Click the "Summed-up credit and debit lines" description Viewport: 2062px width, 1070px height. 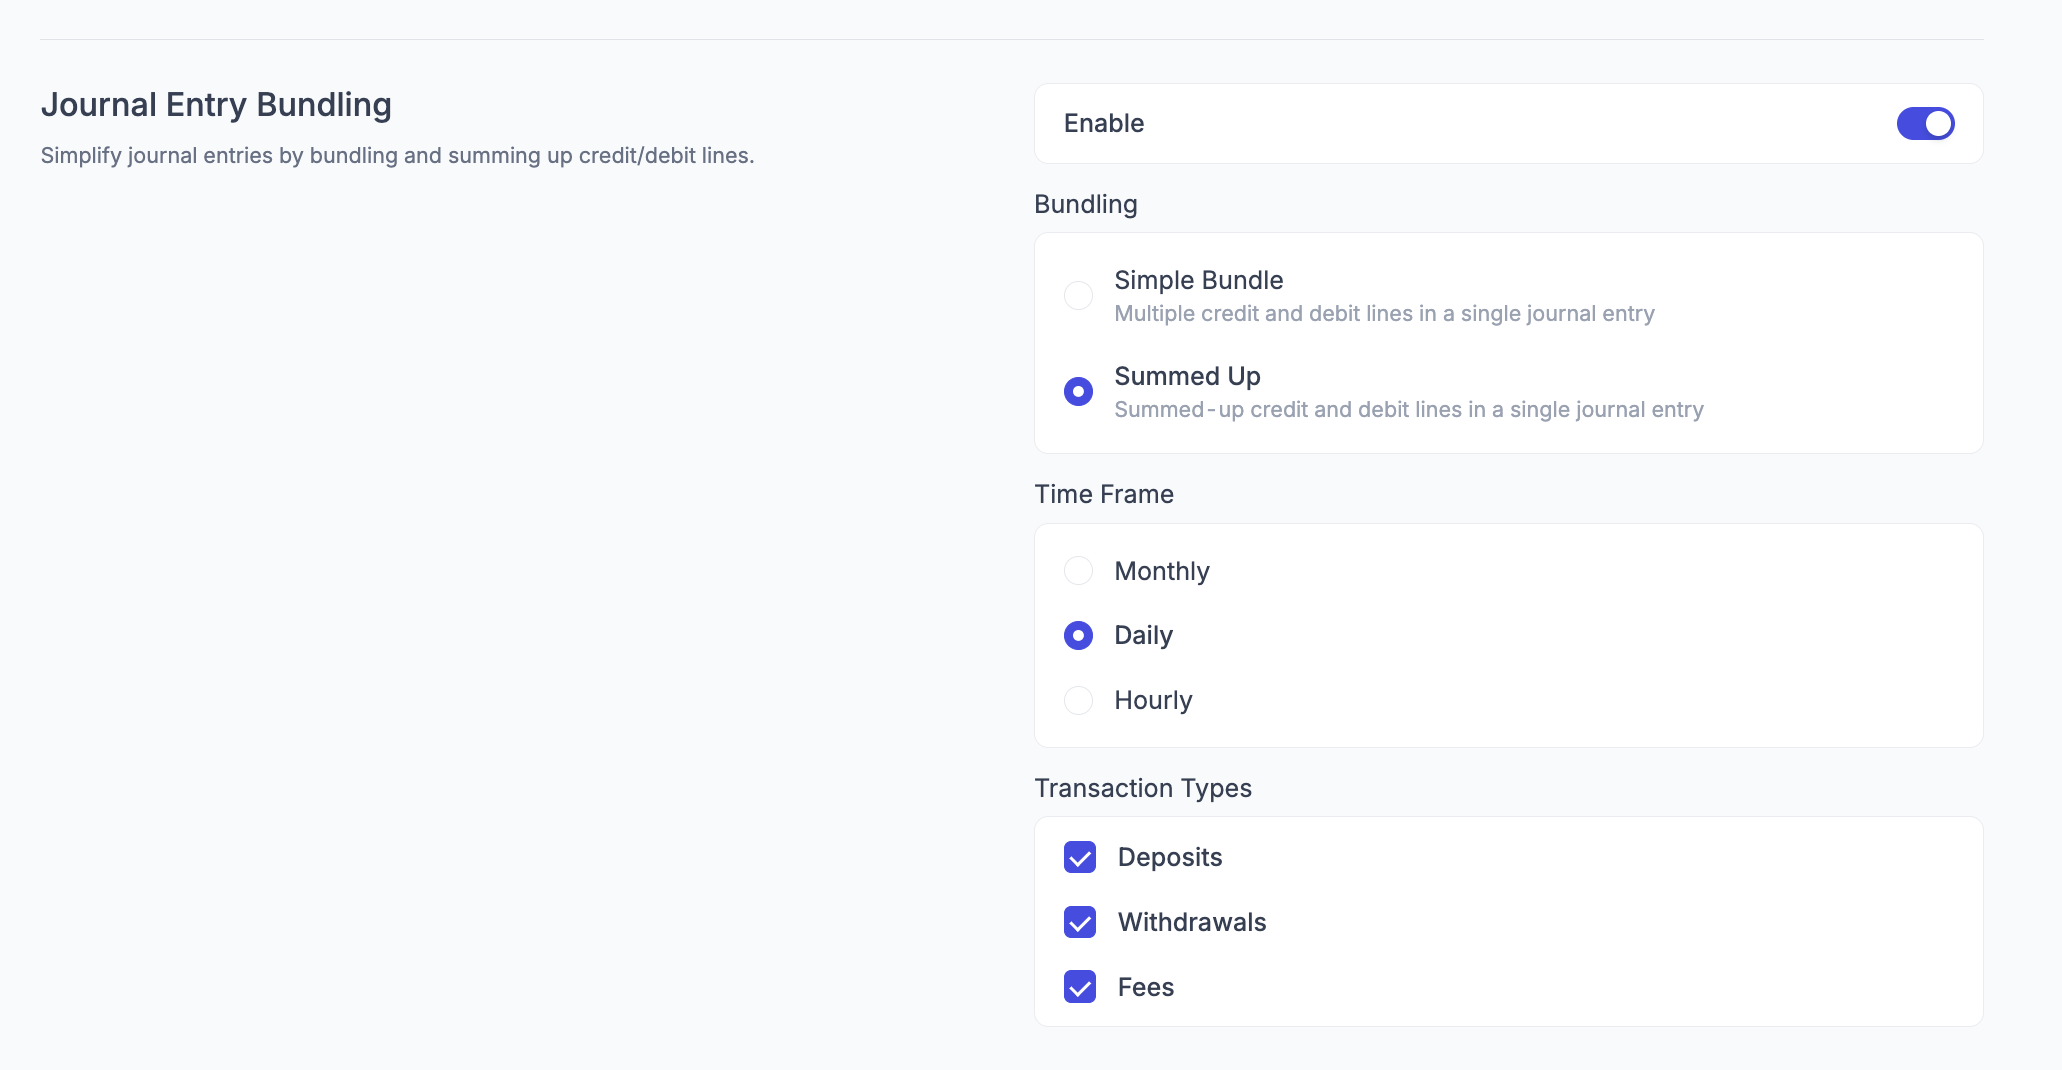pos(1408,410)
